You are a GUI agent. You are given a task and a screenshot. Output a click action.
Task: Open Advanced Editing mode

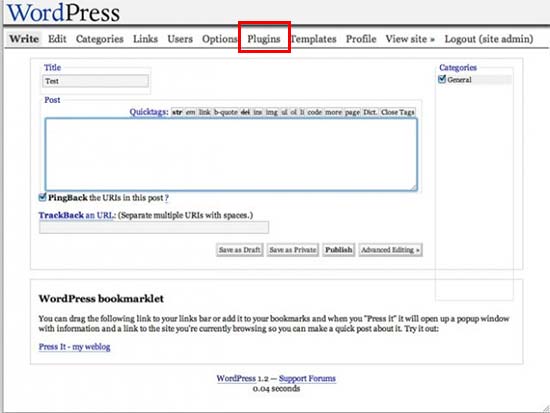390,250
